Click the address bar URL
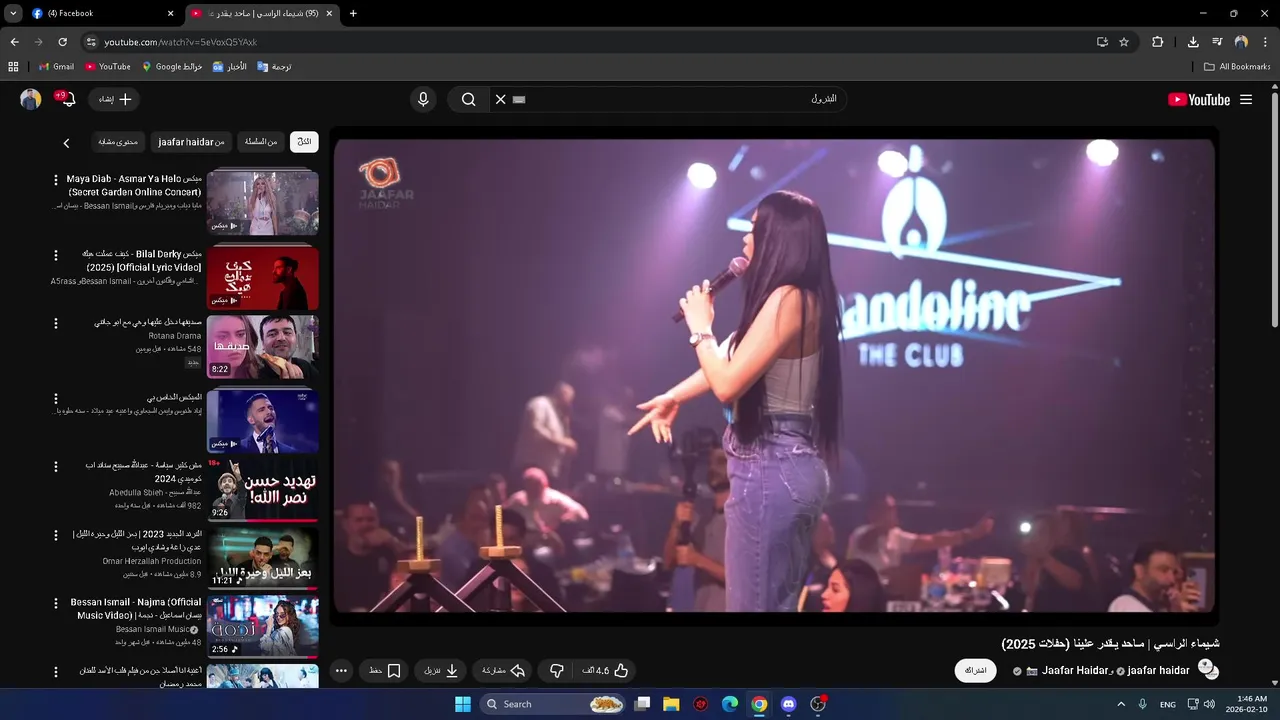 [x=180, y=42]
